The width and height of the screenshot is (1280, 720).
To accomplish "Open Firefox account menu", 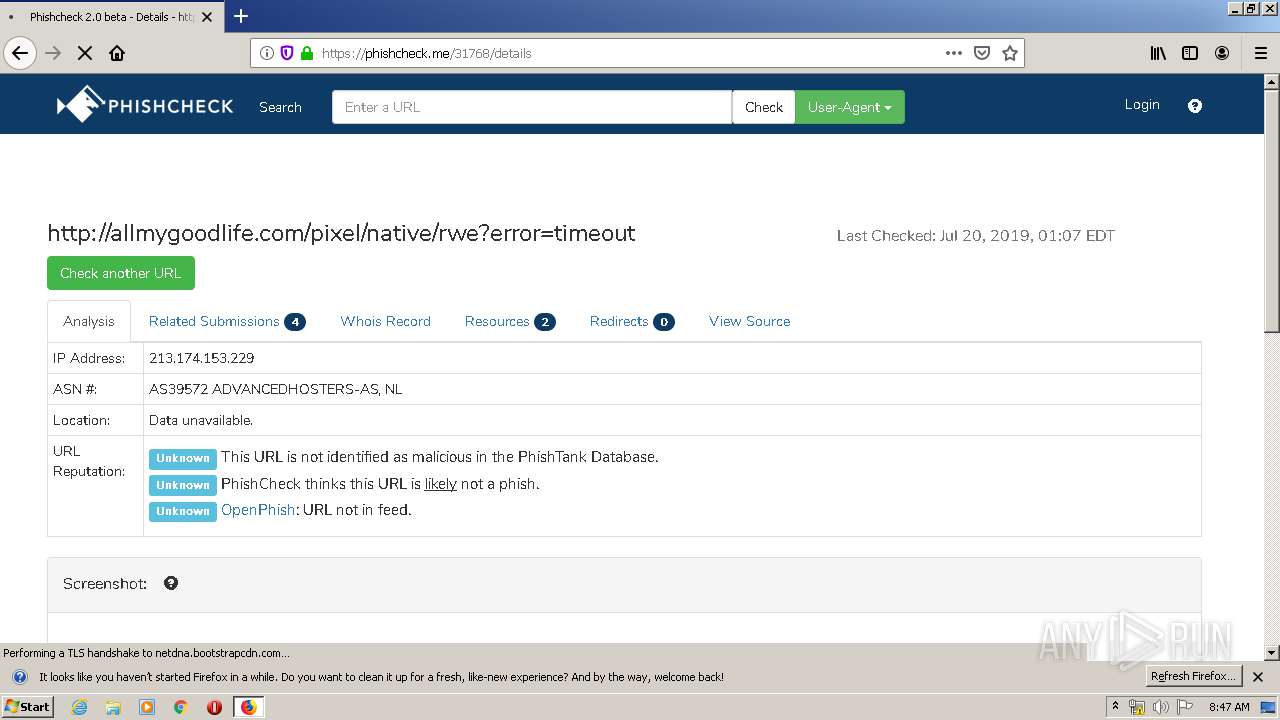I will point(1222,53).
